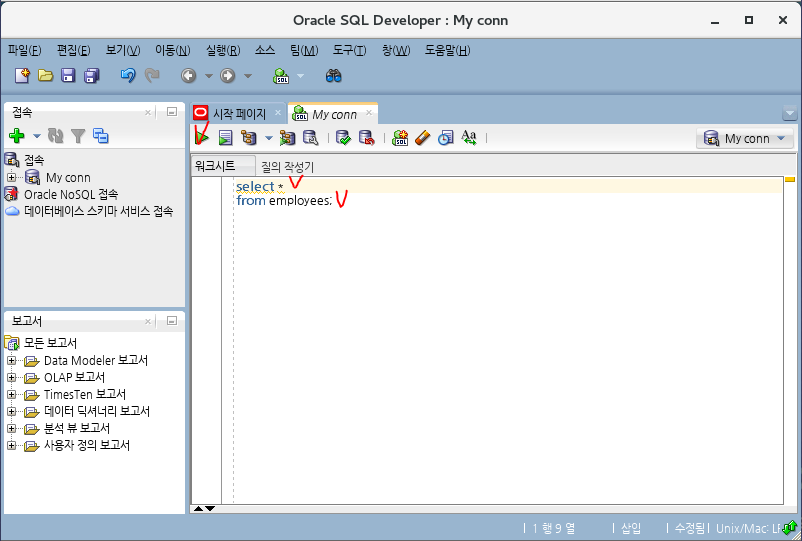Click the Explain Plan icon

[x=249, y=138]
